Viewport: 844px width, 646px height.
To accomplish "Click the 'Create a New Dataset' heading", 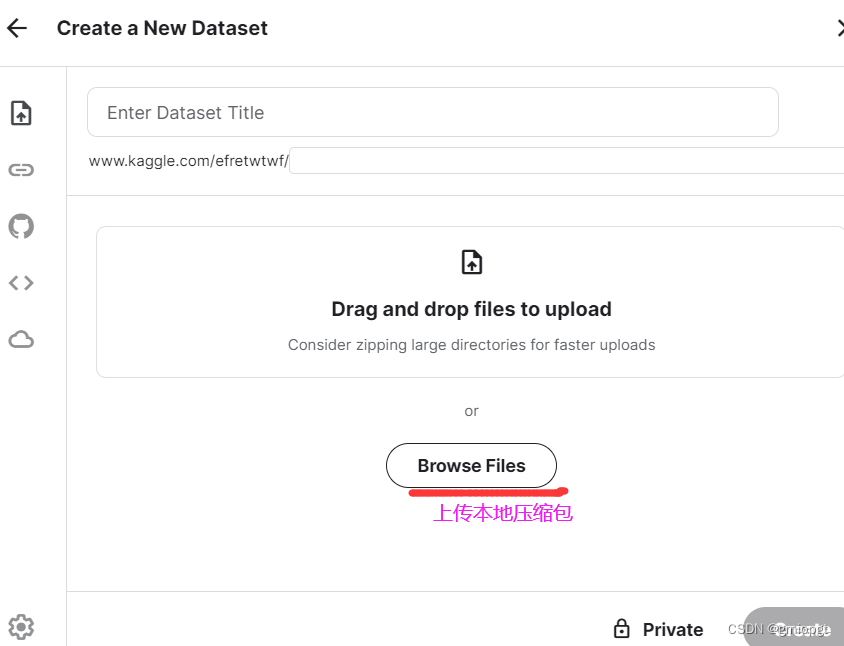I will pyautogui.click(x=162, y=28).
